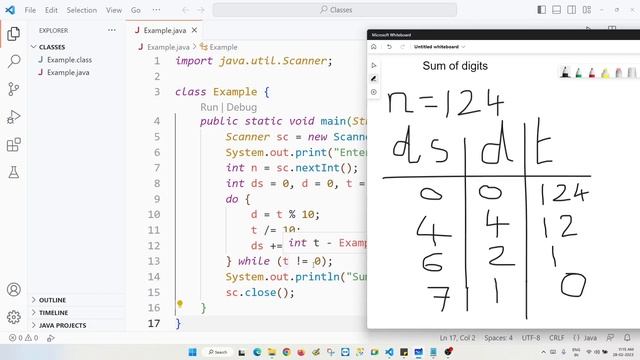
Task: Click the lightbulb quick fix icon
Action: 180,304
